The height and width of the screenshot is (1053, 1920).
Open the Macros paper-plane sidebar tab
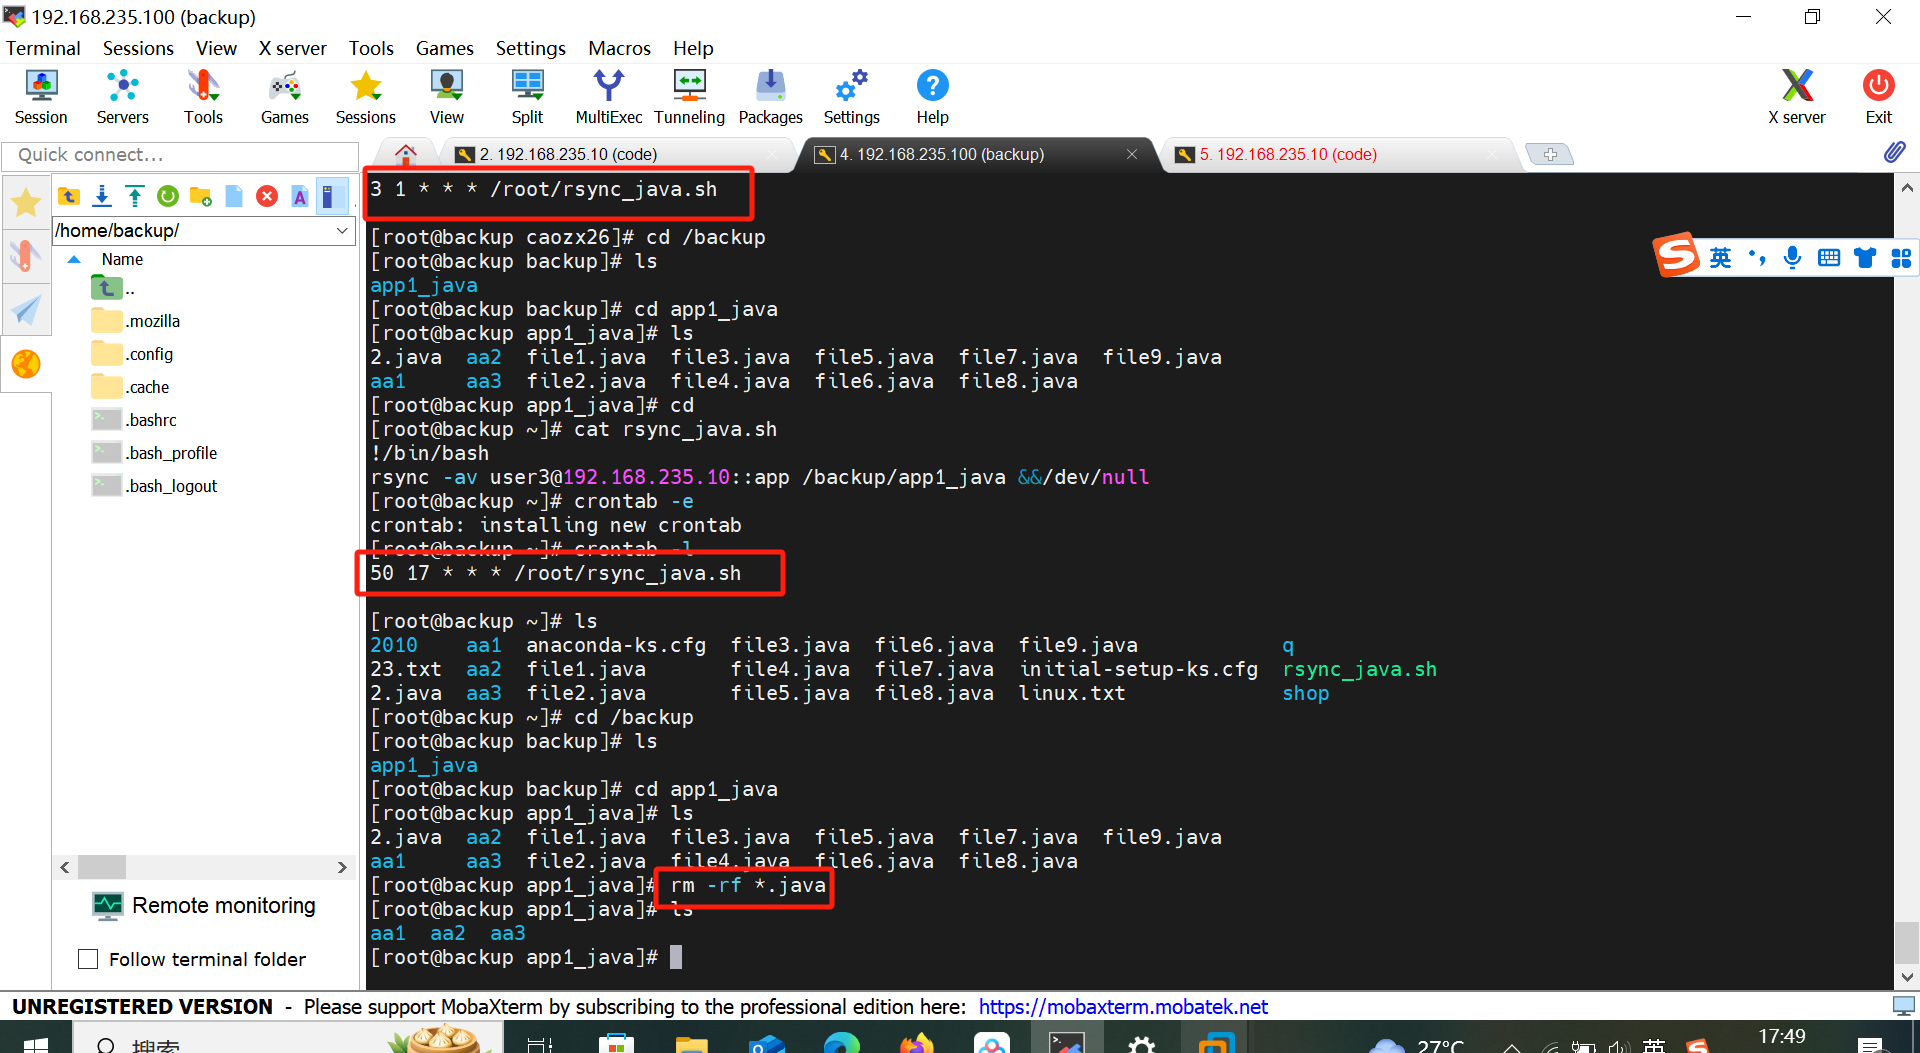coord(26,310)
